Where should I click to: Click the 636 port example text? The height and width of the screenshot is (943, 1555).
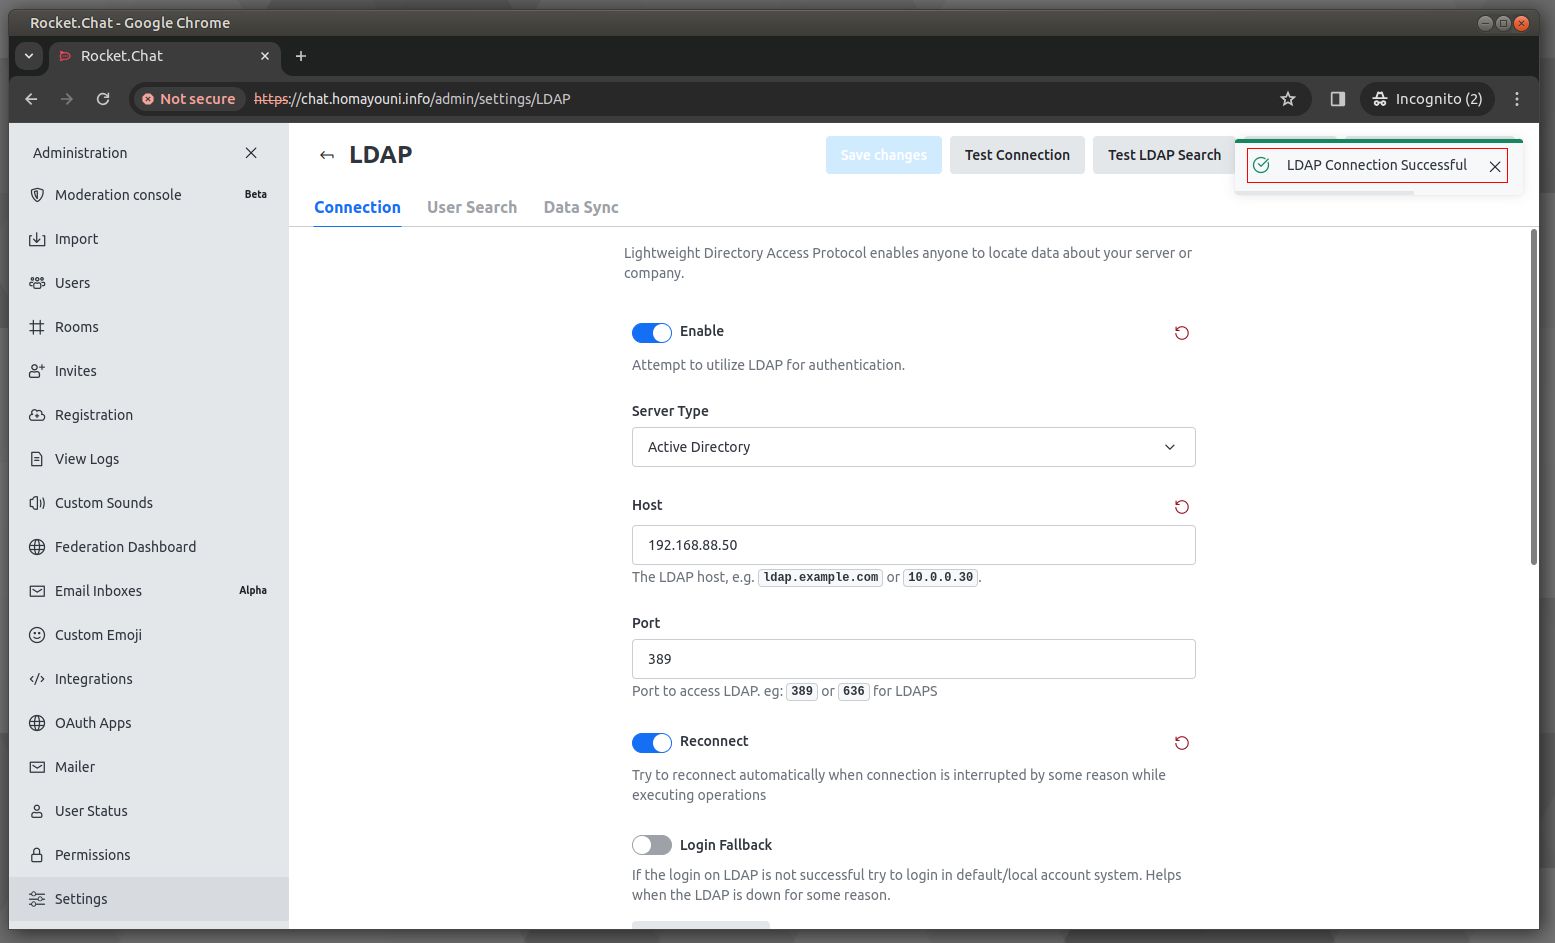[x=853, y=691]
